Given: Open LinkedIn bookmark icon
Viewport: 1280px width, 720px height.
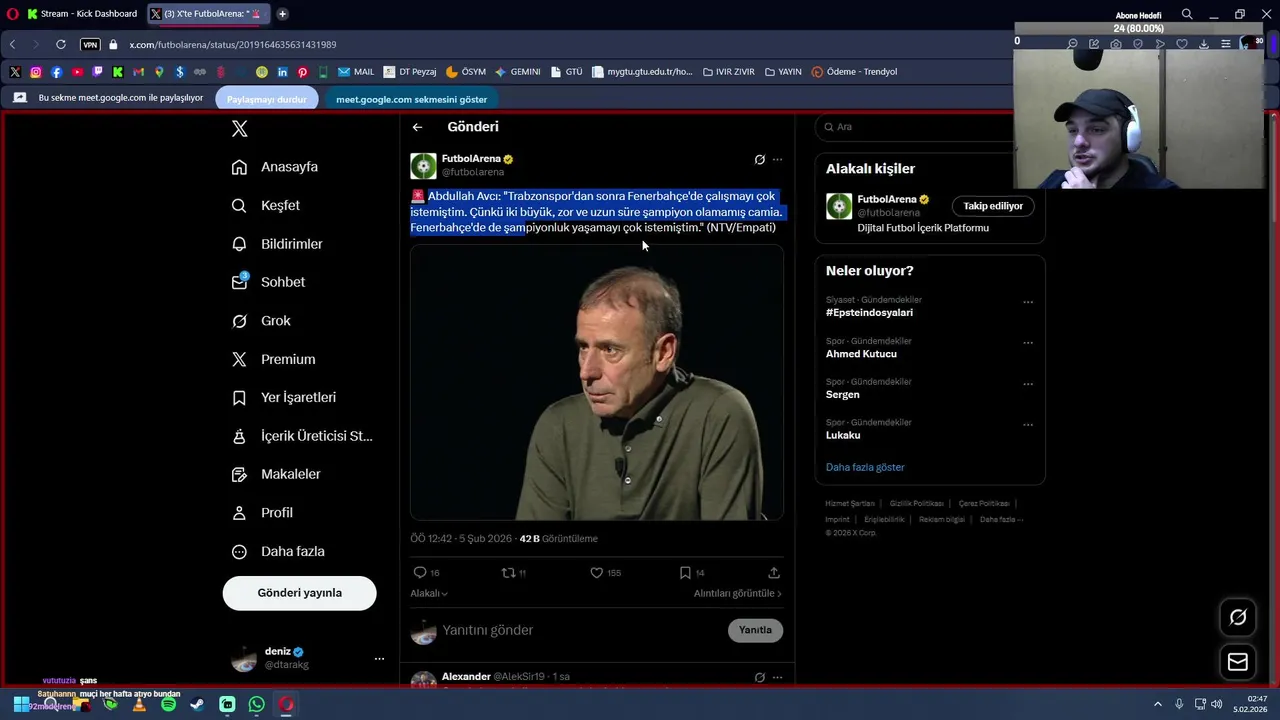Looking at the screenshot, I should point(283,72).
